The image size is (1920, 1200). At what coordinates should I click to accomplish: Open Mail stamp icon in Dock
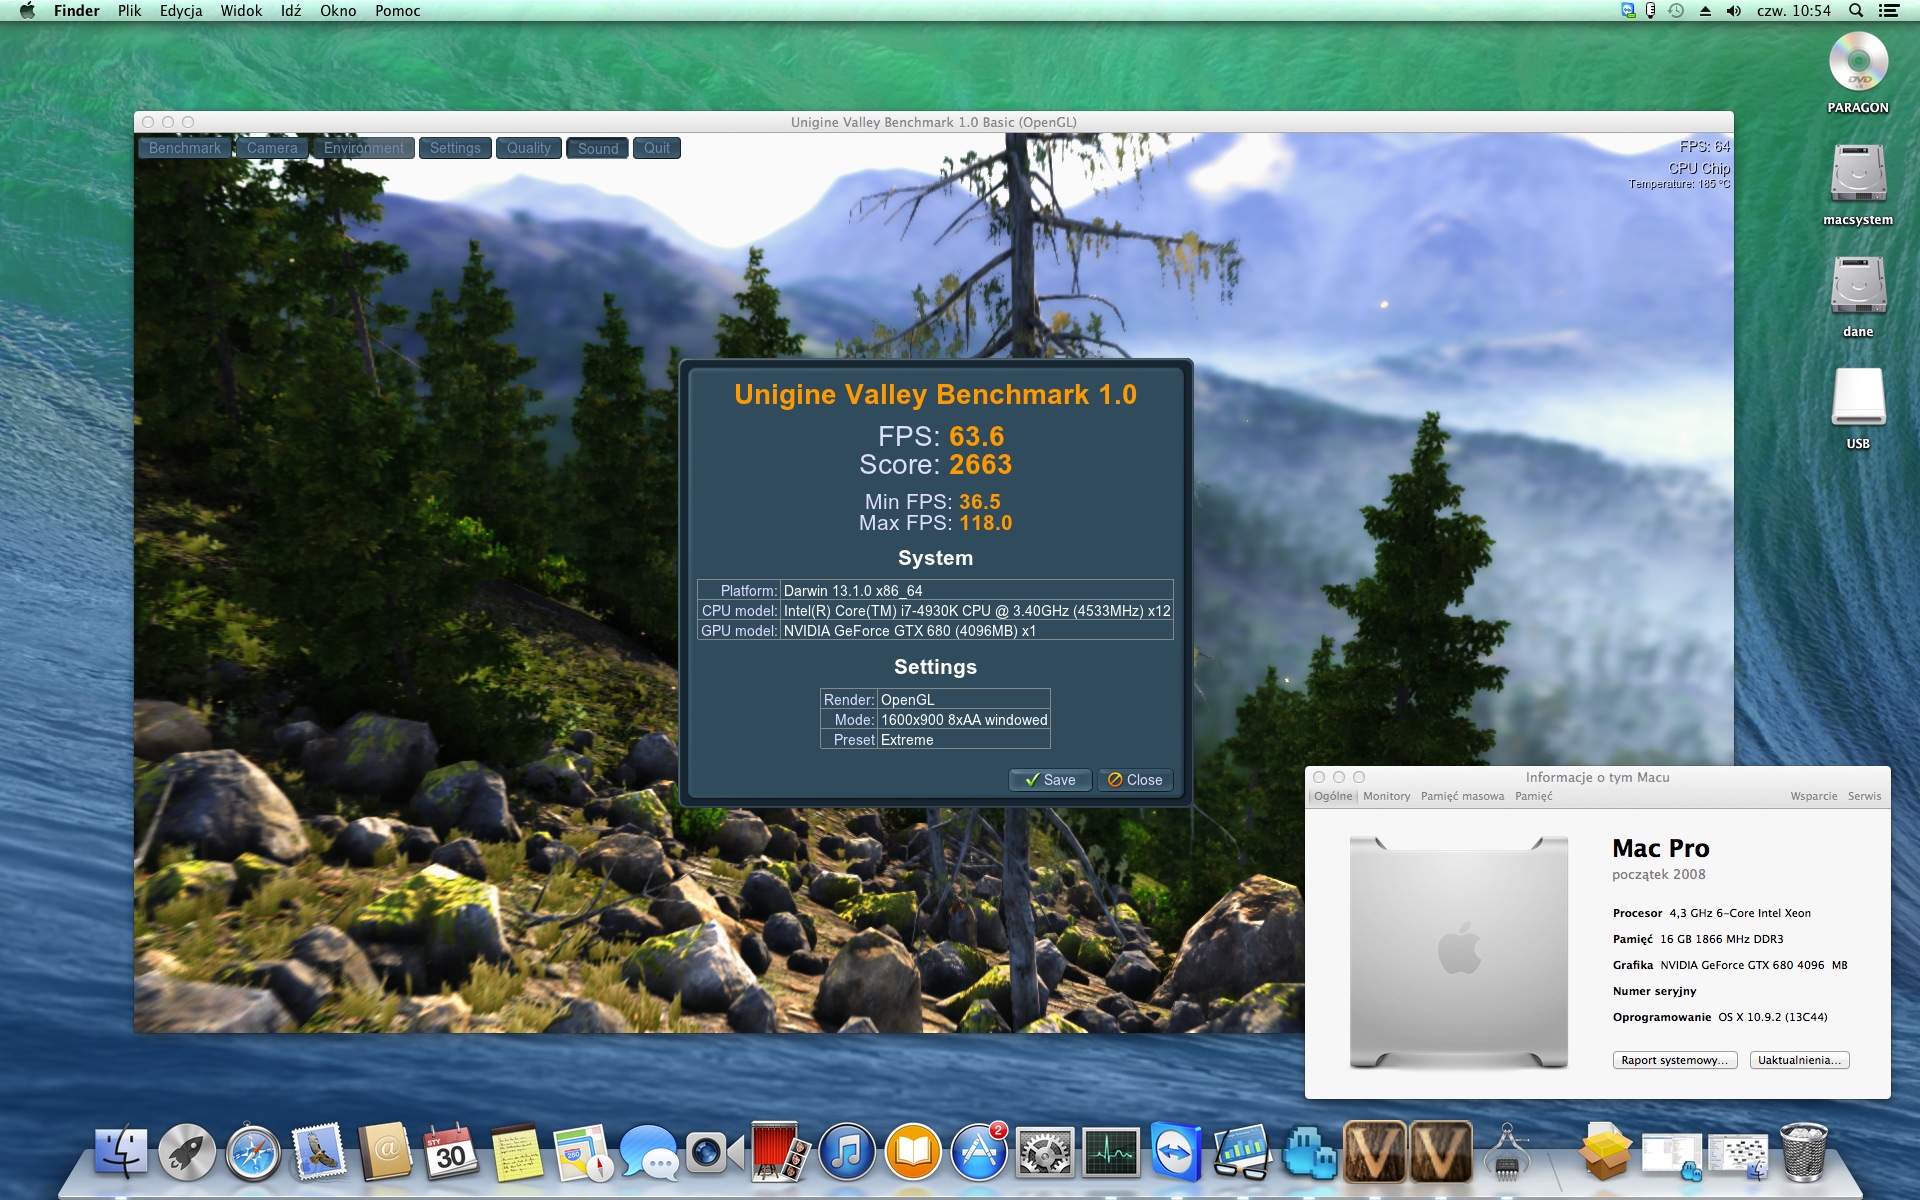point(319,1153)
